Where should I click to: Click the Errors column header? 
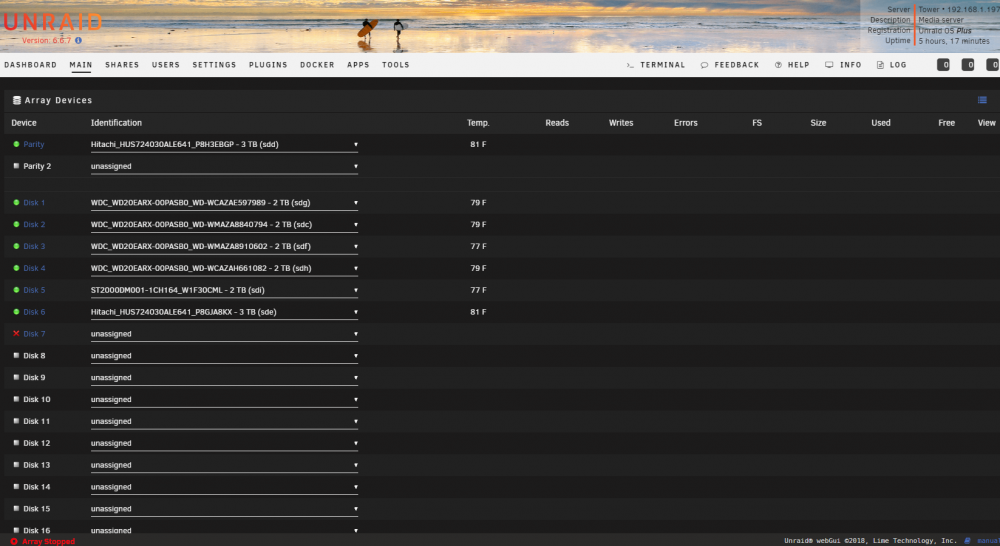(x=686, y=122)
